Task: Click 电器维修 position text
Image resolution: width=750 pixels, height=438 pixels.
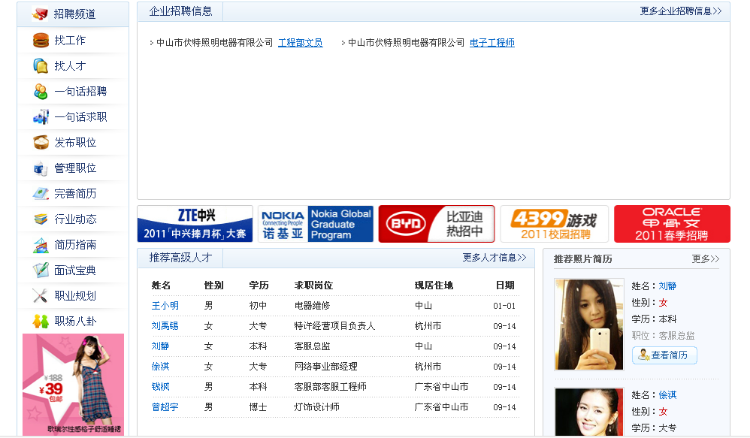Action: tap(312, 306)
